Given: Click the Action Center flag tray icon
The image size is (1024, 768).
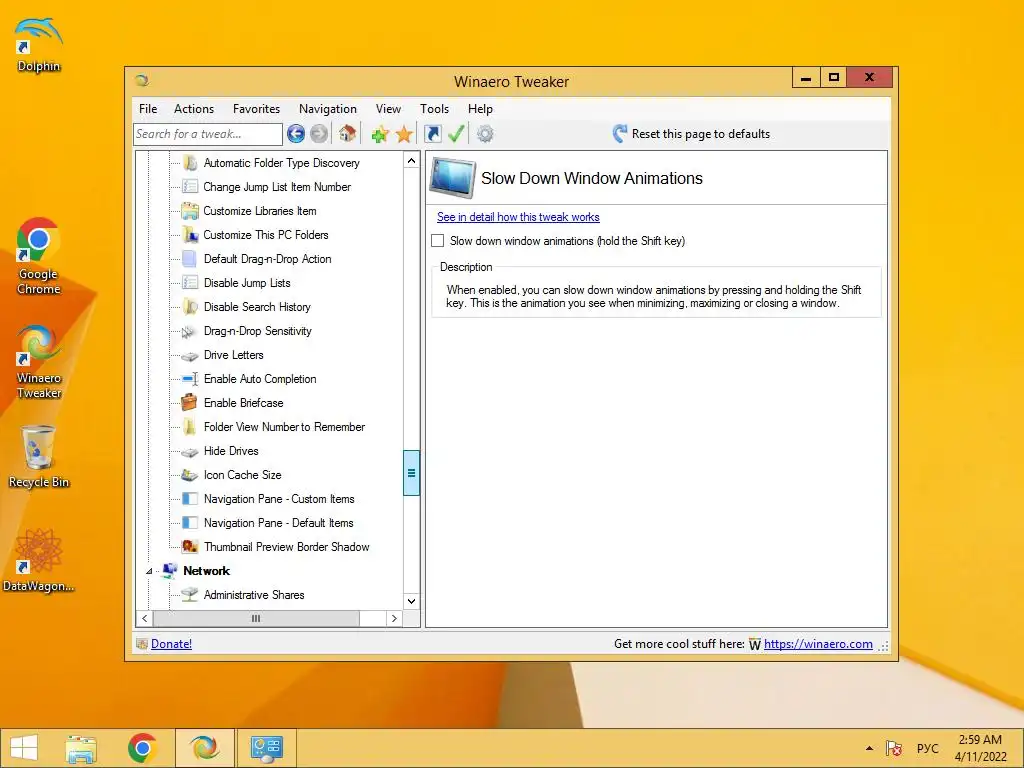Looking at the screenshot, I should (893, 748).
